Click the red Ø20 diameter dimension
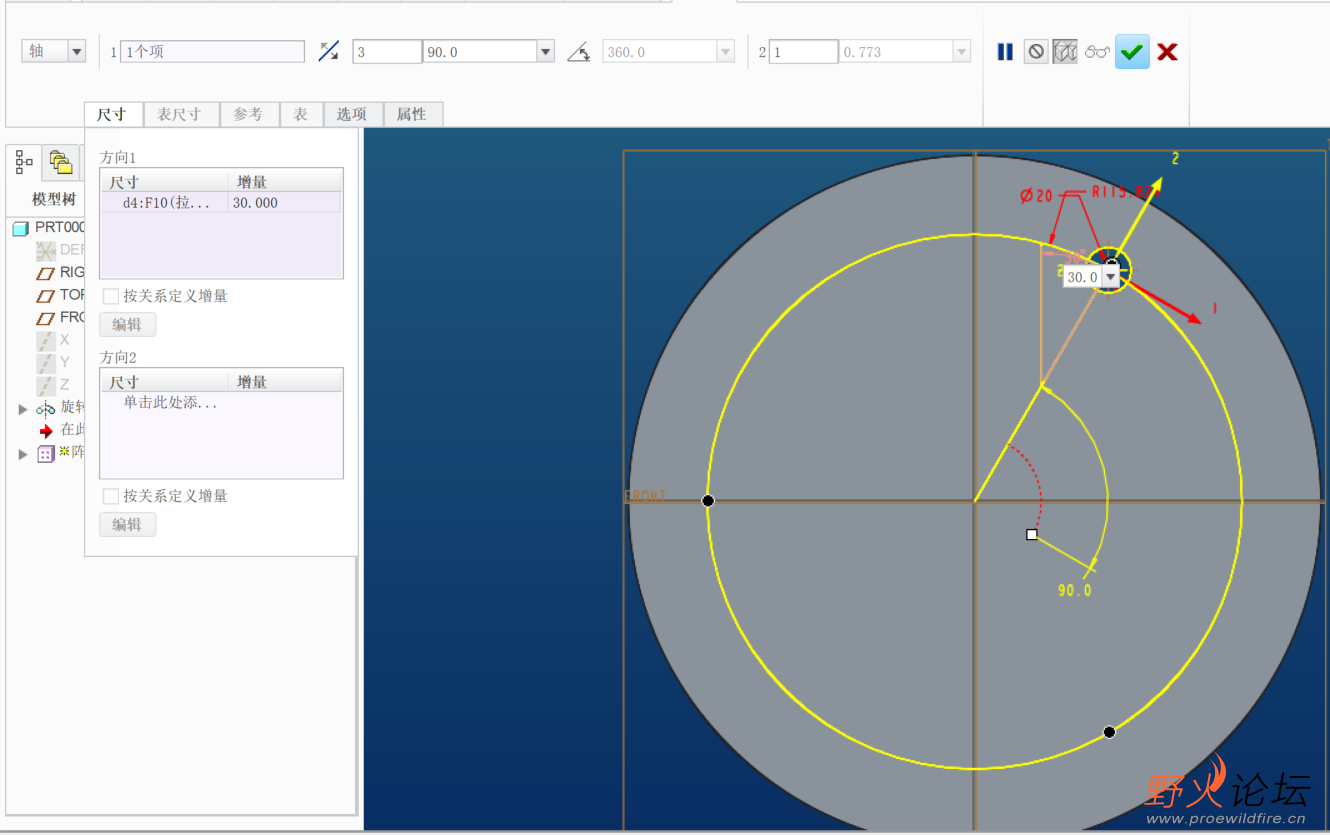 (1037, 196)
